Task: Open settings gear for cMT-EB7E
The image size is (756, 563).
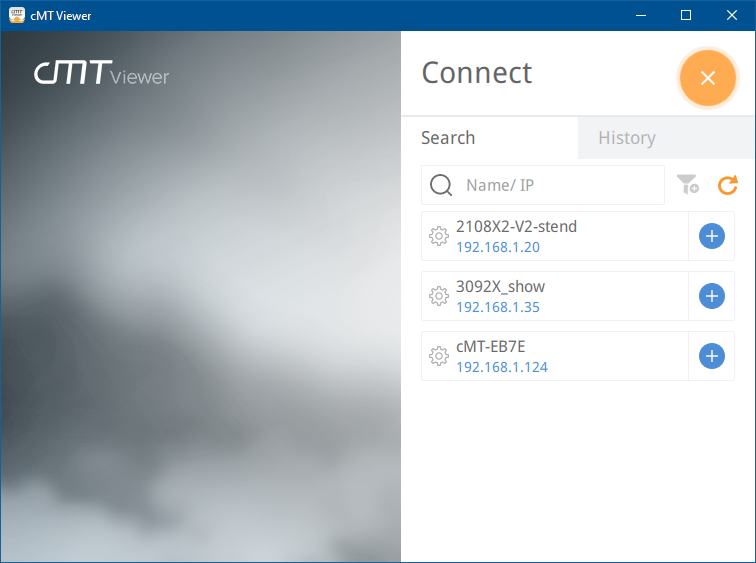Action: [x=439, y=356]
